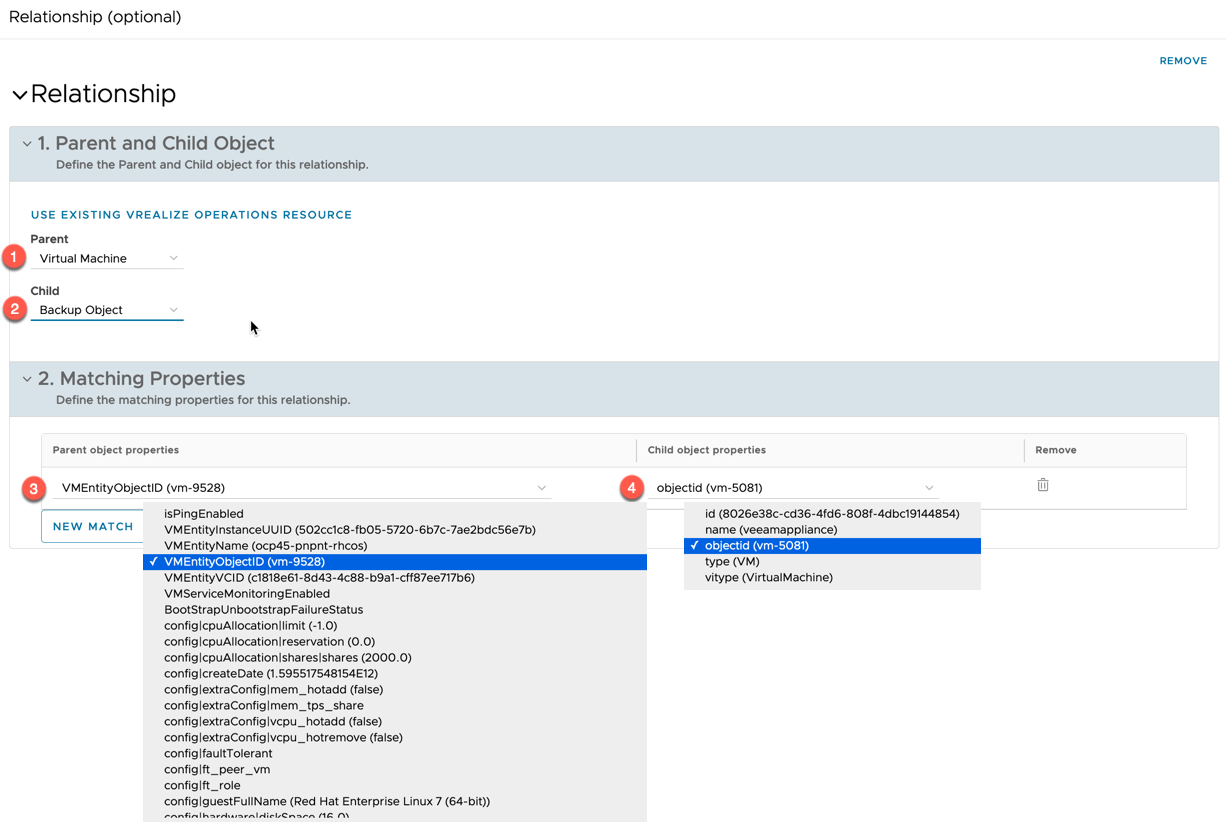
Task: Select VMEntityVCID option
Action: pyautogui.click(x=395, y=578)
